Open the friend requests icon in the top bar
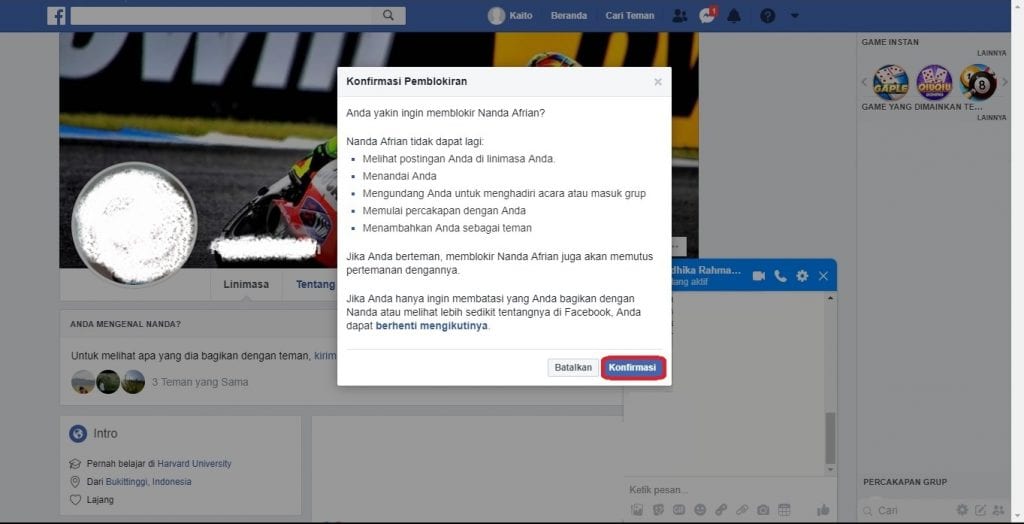Screen dimensions: 1024x524 680,16
